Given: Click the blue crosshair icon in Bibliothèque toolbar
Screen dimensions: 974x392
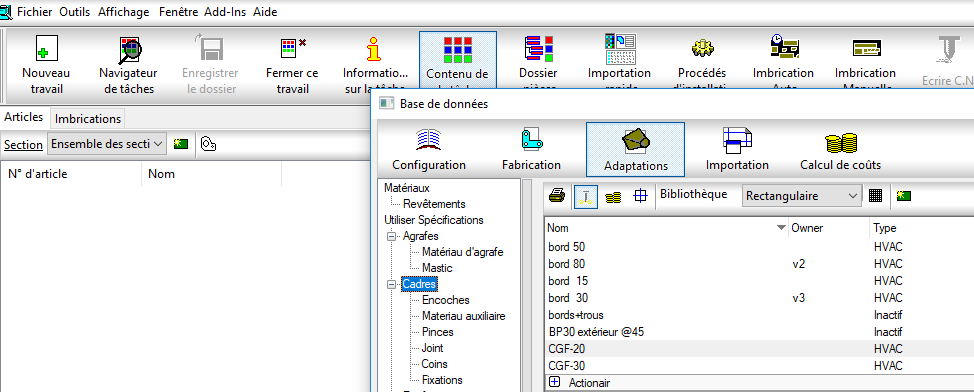Looking at the screenshot, I should click(x=640, y=196).
